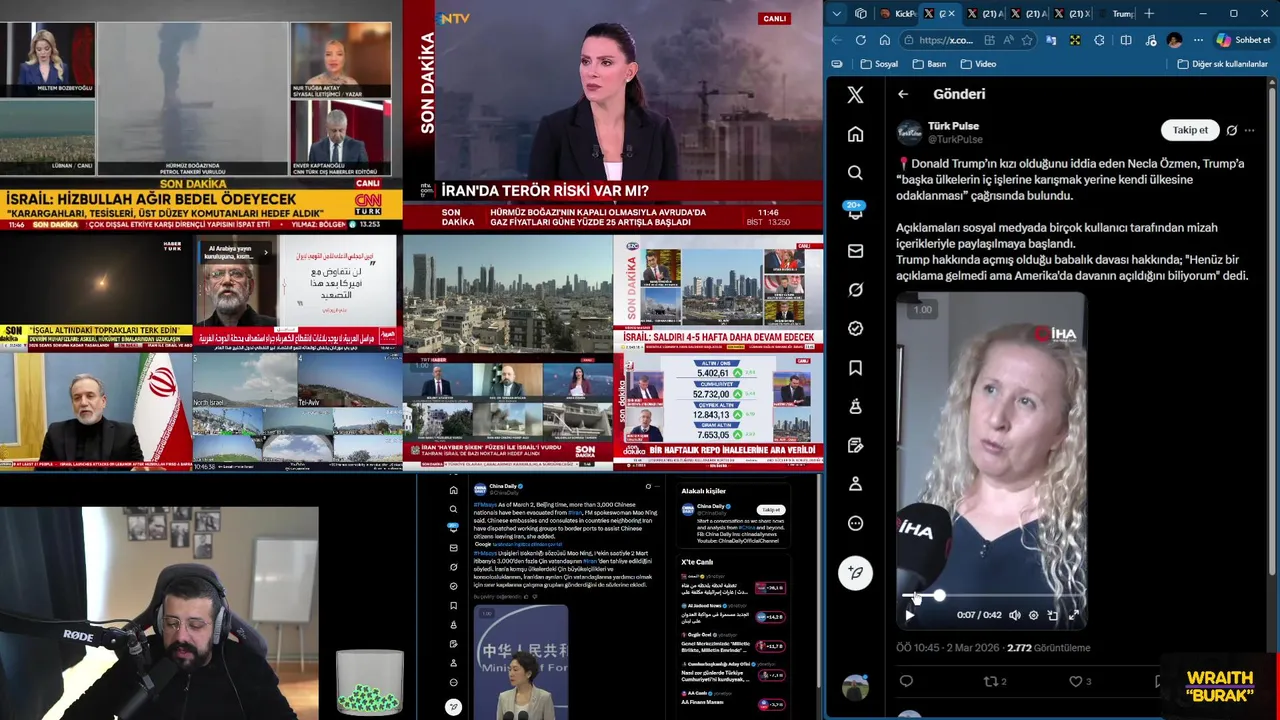The image size is (1280, 720).
Task: Go back using the Gönderi header arrow
Action: tap(903, 94)
